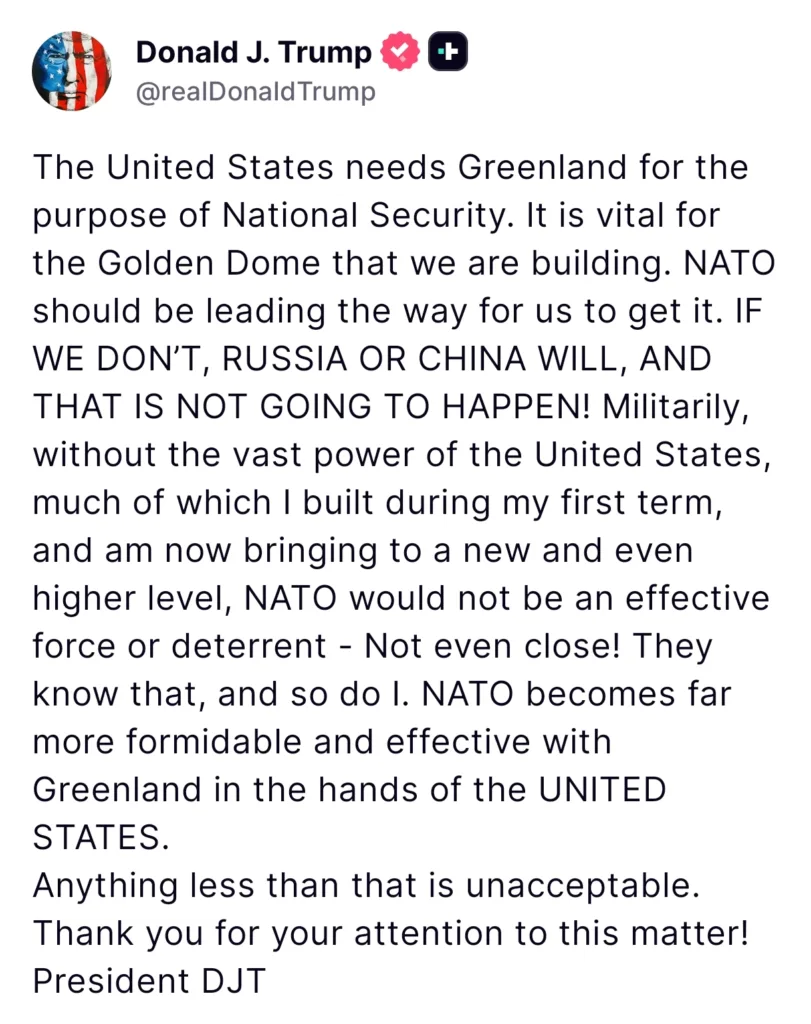
Task: Open the Donald J. Trump display name
Action: coord(254,52)
